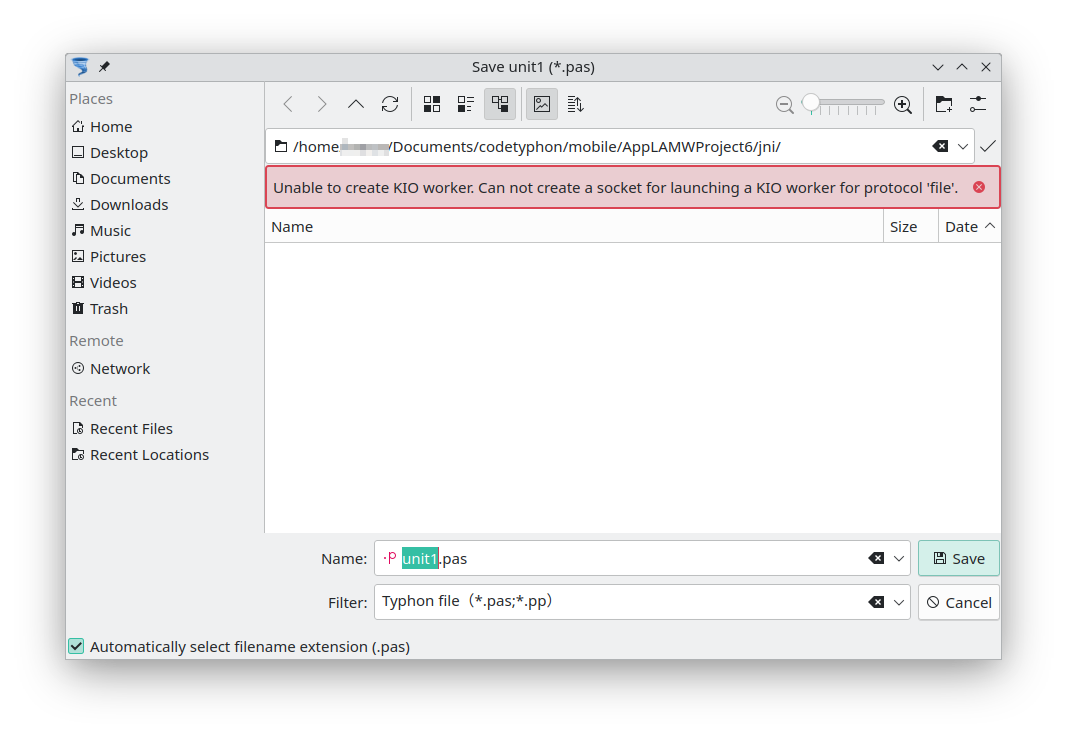Sort files by Size column
Viewport: 1068px width, 738px height.
pyautogui.click(x=911, y=227)
